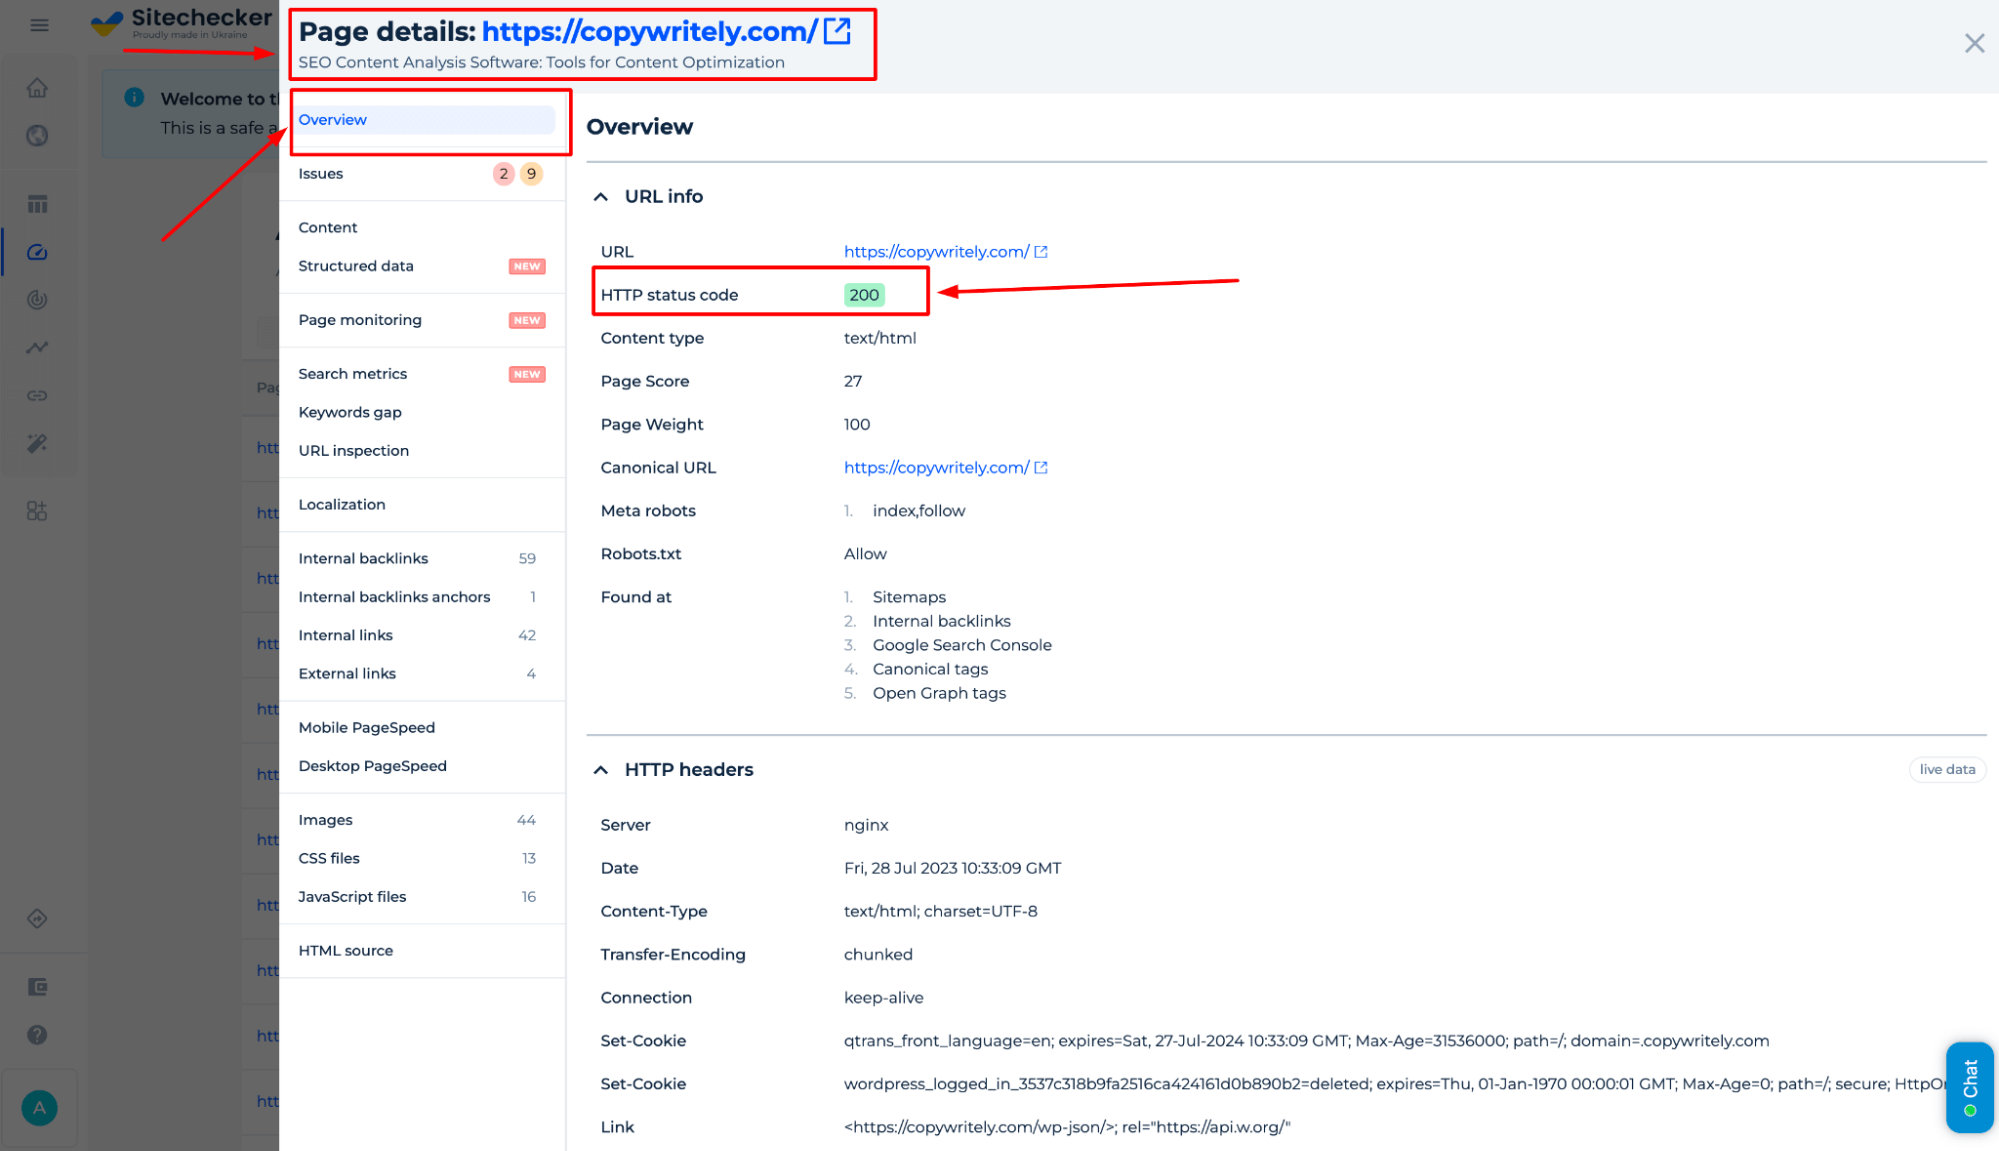Collapse the HTTP headers section
This screenshot has width=1999, height=1151.
click(600, 770)
